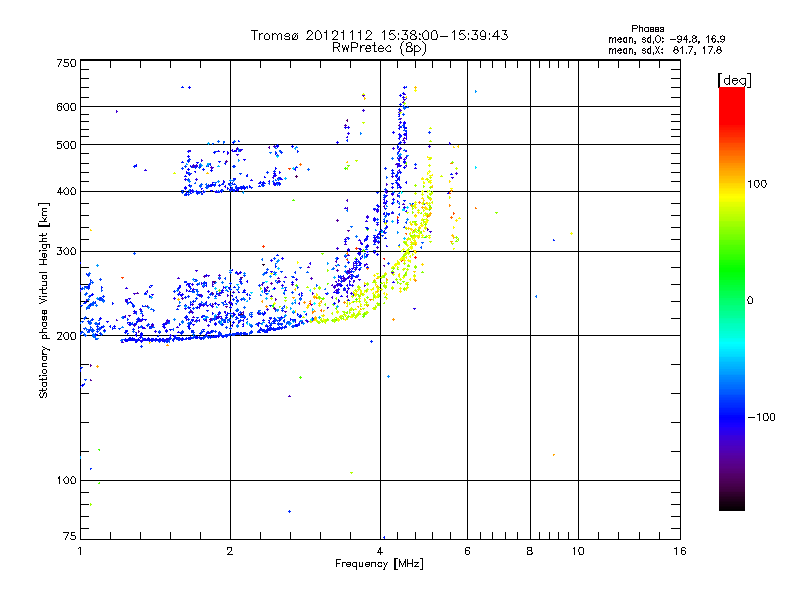Screen dimensions: 800x600
Task: Click the y-axis '750' tick label
Action: click(67, 63)
